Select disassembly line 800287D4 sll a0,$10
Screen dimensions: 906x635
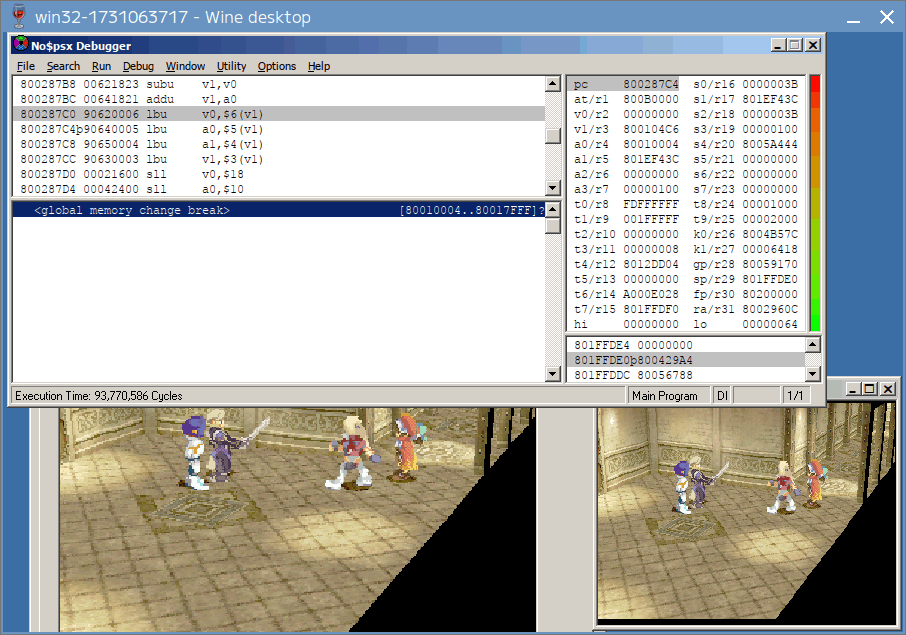tap(279, 190)
